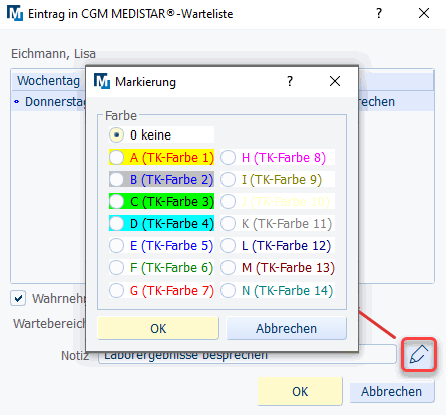Screen dimensions: 446x415
Task: Click the Wochentag column header
Action: tap(48, 80)
